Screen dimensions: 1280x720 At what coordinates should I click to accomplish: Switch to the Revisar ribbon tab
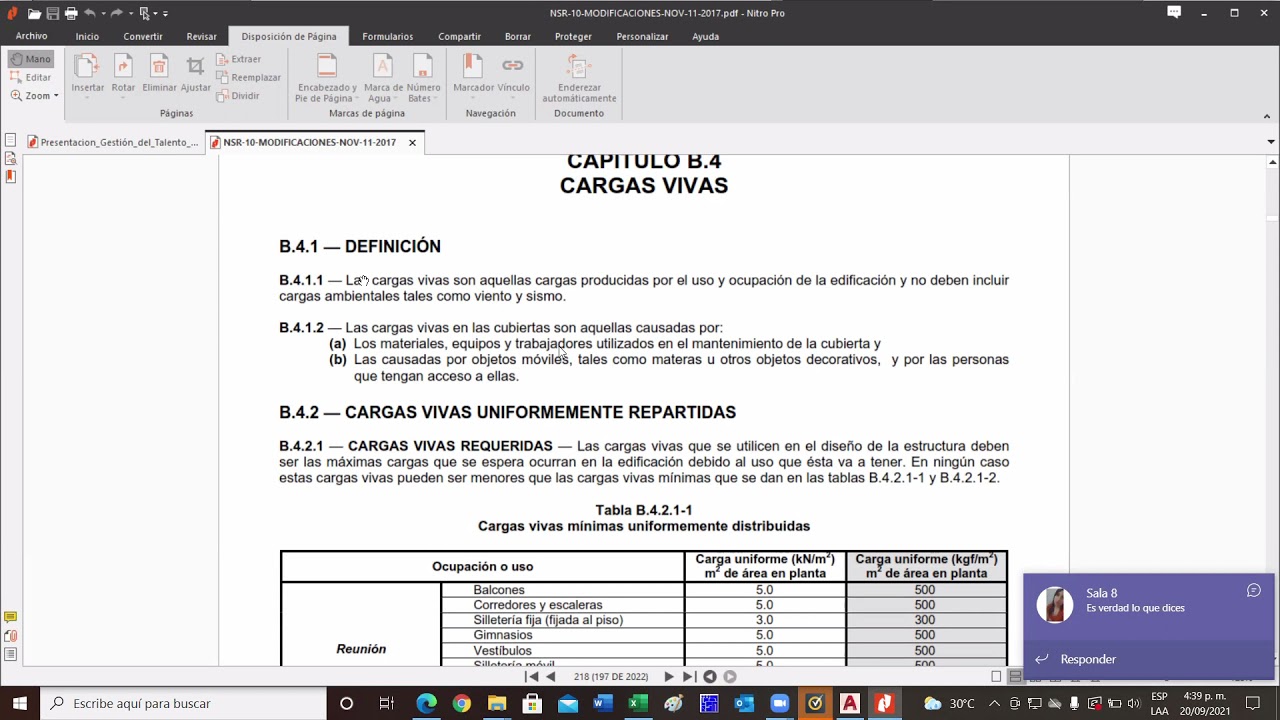click(201, 36)
